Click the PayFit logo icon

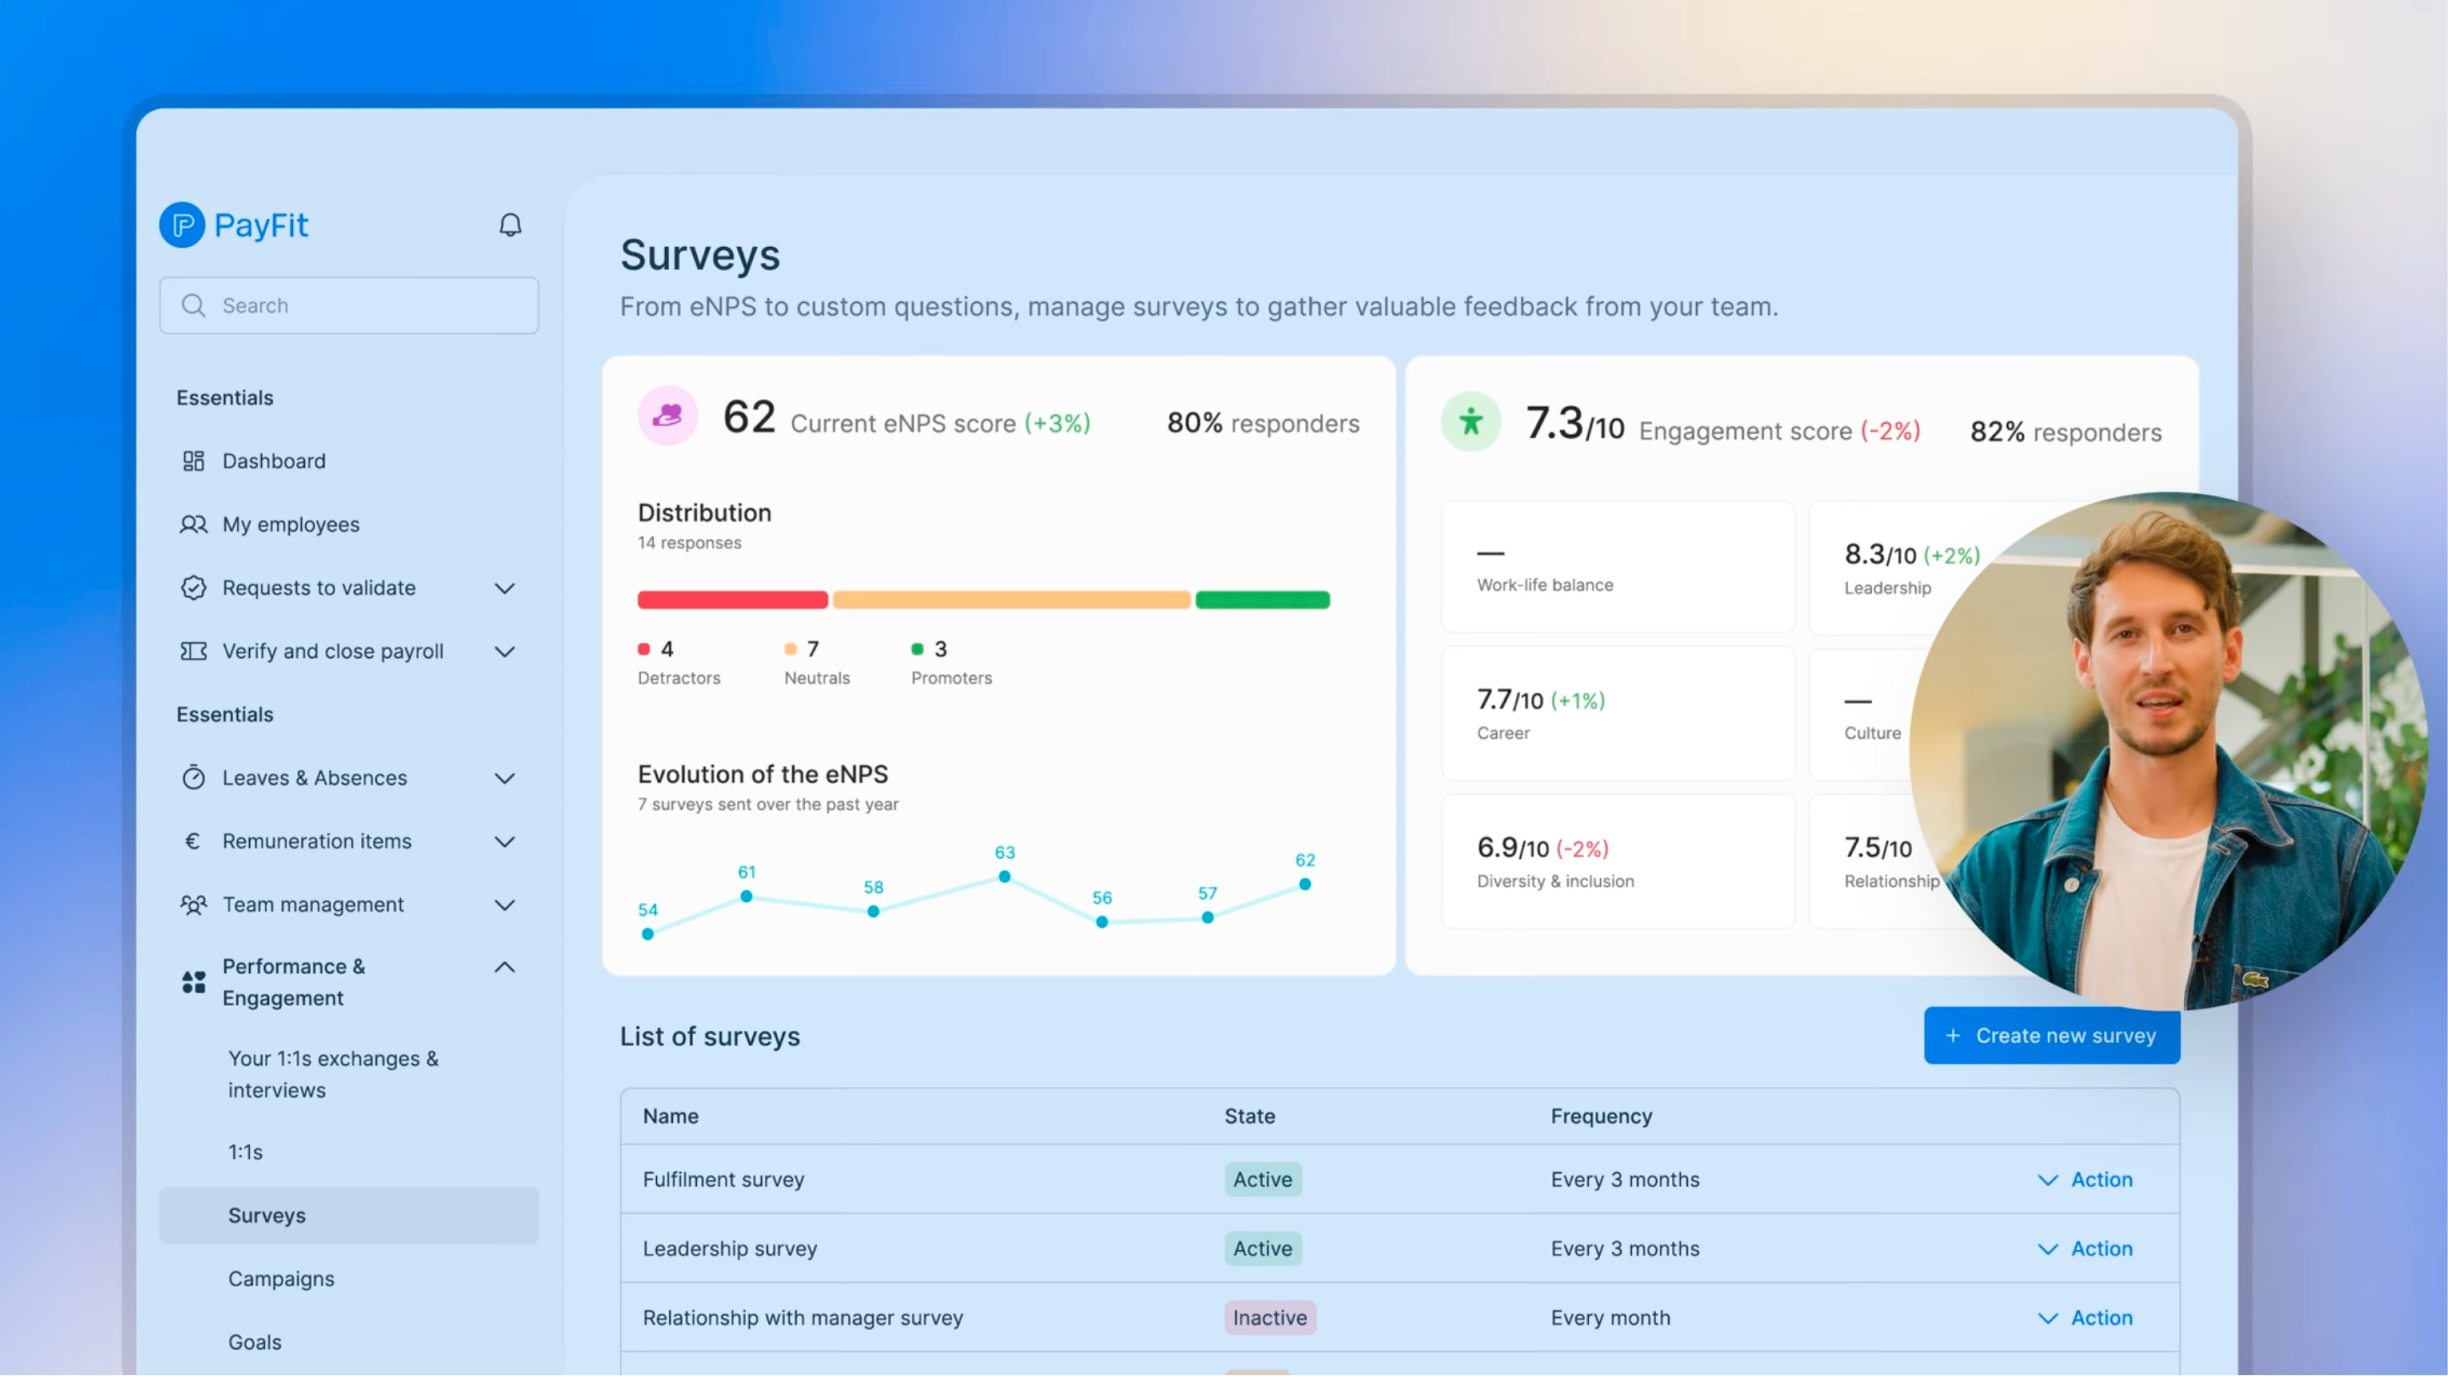[182, 225]
